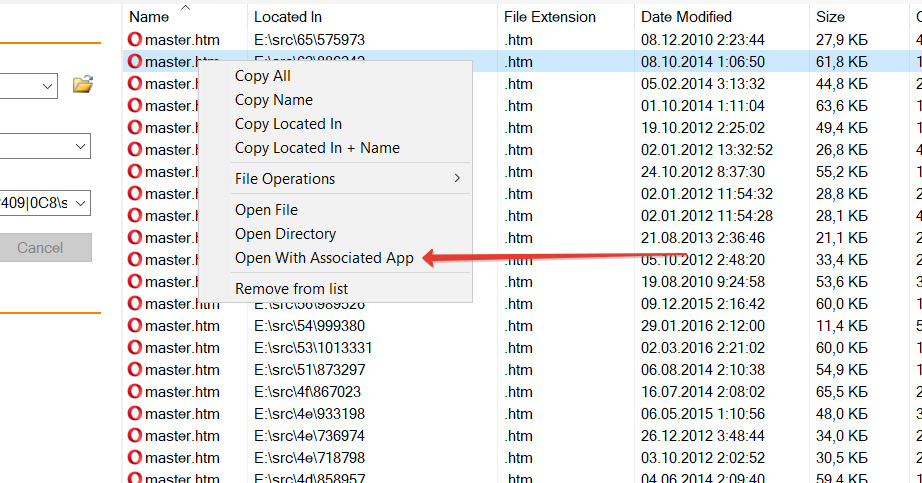Screen dimensions: 922x483
Task: Click Opera icon in row dated 19.10.2012
Action: coord(135,127)
